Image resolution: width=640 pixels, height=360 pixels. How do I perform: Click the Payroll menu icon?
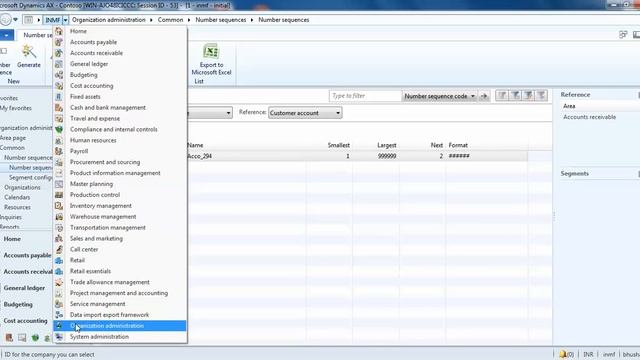click(59, 151)
